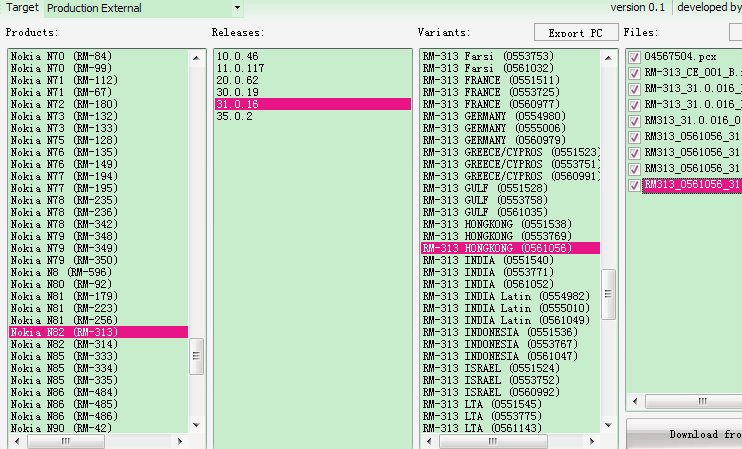Screen dimensions: 742x449
Task: Click Variants horizontal scrollbar thumb
Action: 493,441
